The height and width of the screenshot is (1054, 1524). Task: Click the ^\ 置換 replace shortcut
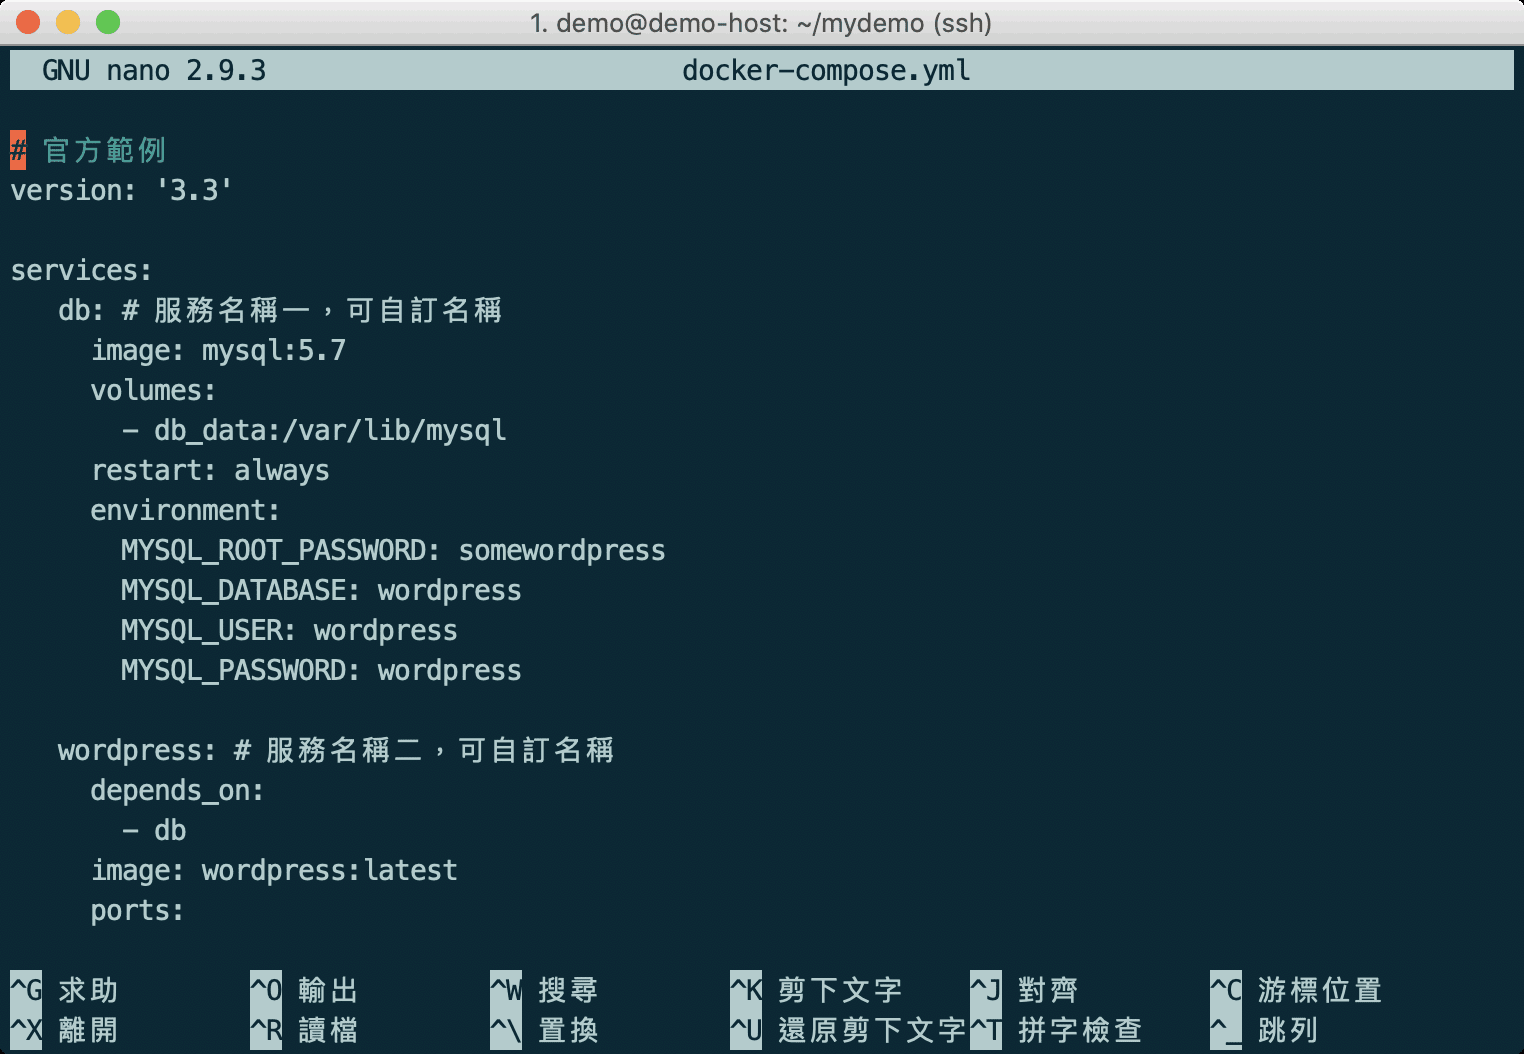pyautogui.click(x=544, y=1030)
